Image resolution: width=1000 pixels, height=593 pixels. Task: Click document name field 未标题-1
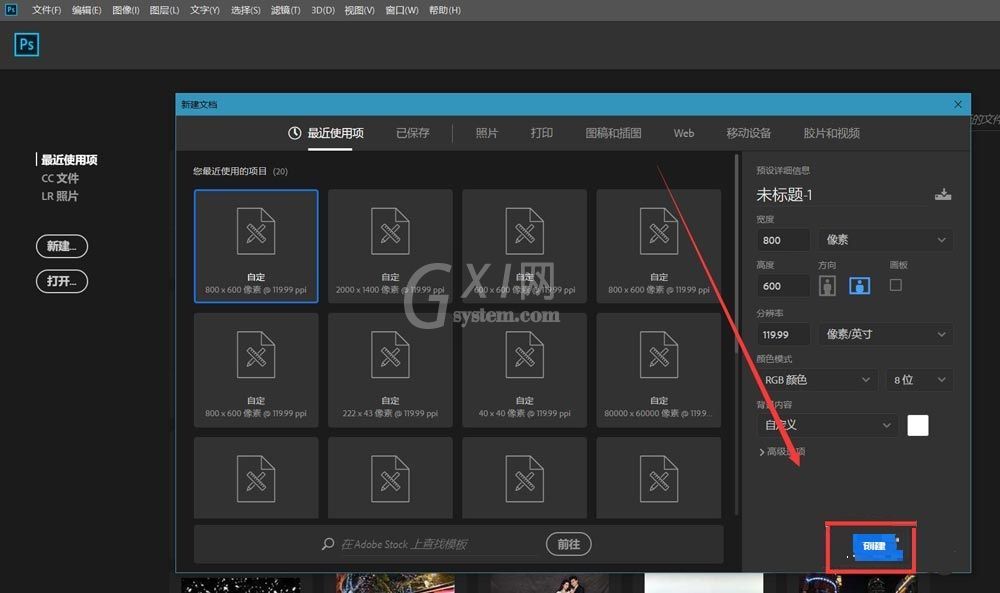pyautogui.click(x=842, y=194)
